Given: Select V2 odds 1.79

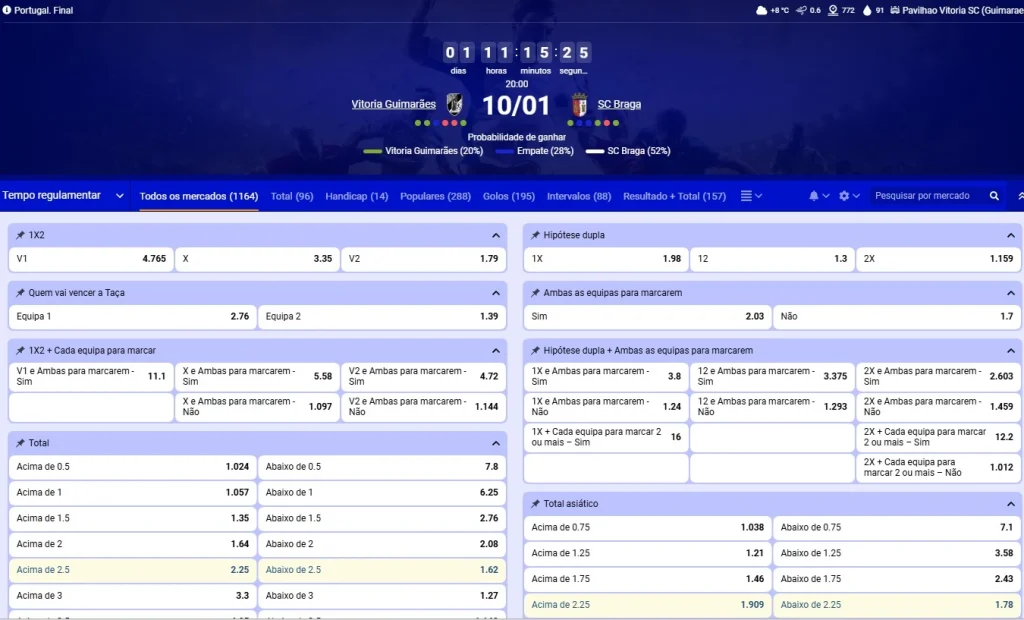Looking at the screenshot, I should (x=423, y=259).
